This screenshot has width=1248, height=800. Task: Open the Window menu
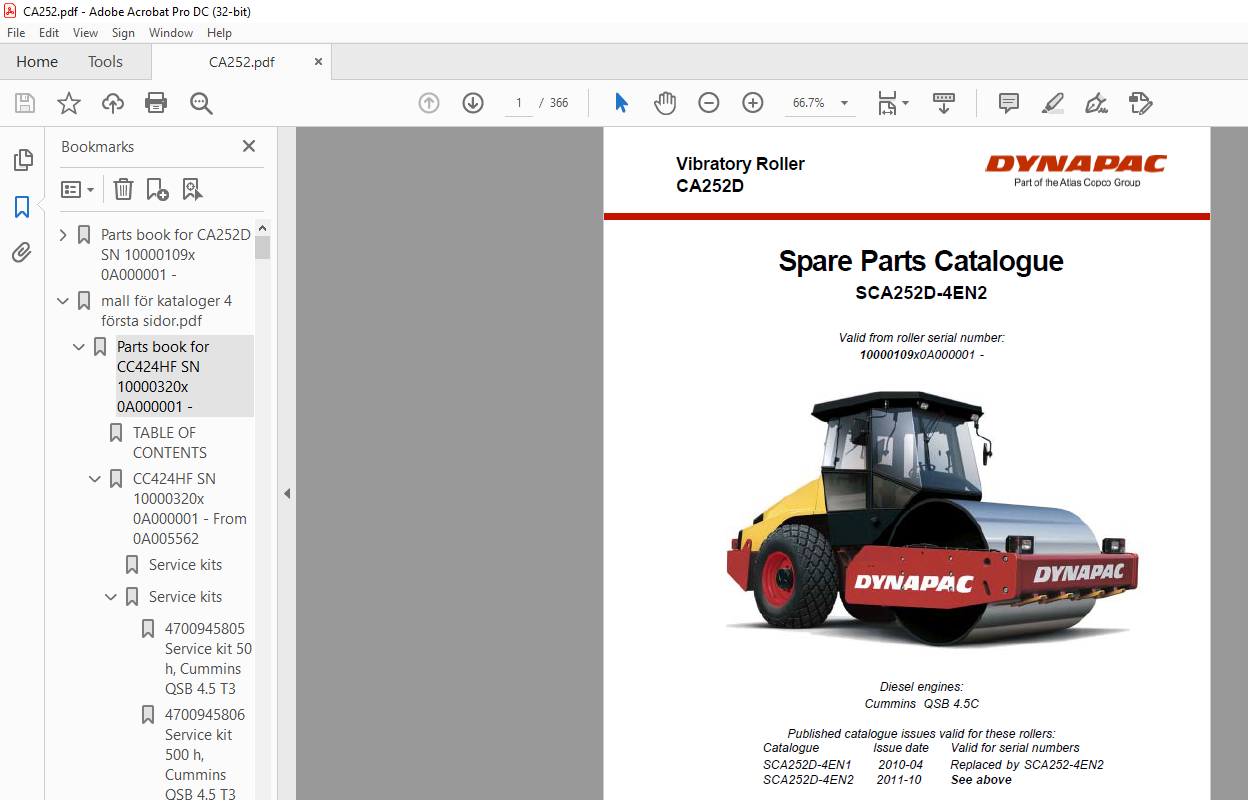tap(171, 33)
